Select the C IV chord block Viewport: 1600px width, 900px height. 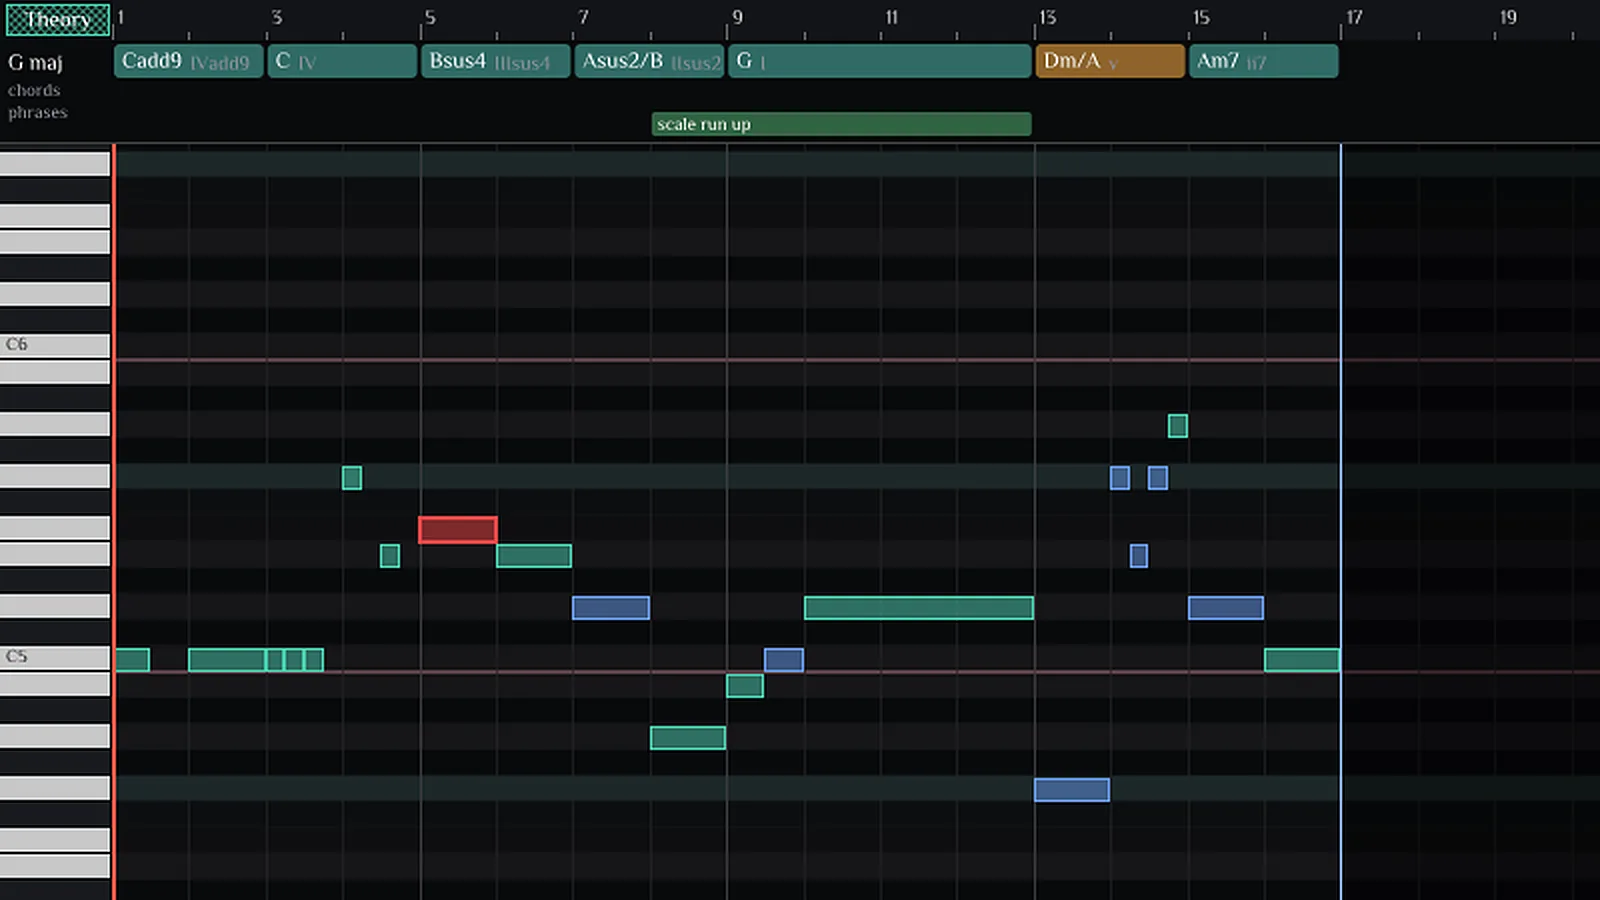pyautogui.click(x=342, y=61)
